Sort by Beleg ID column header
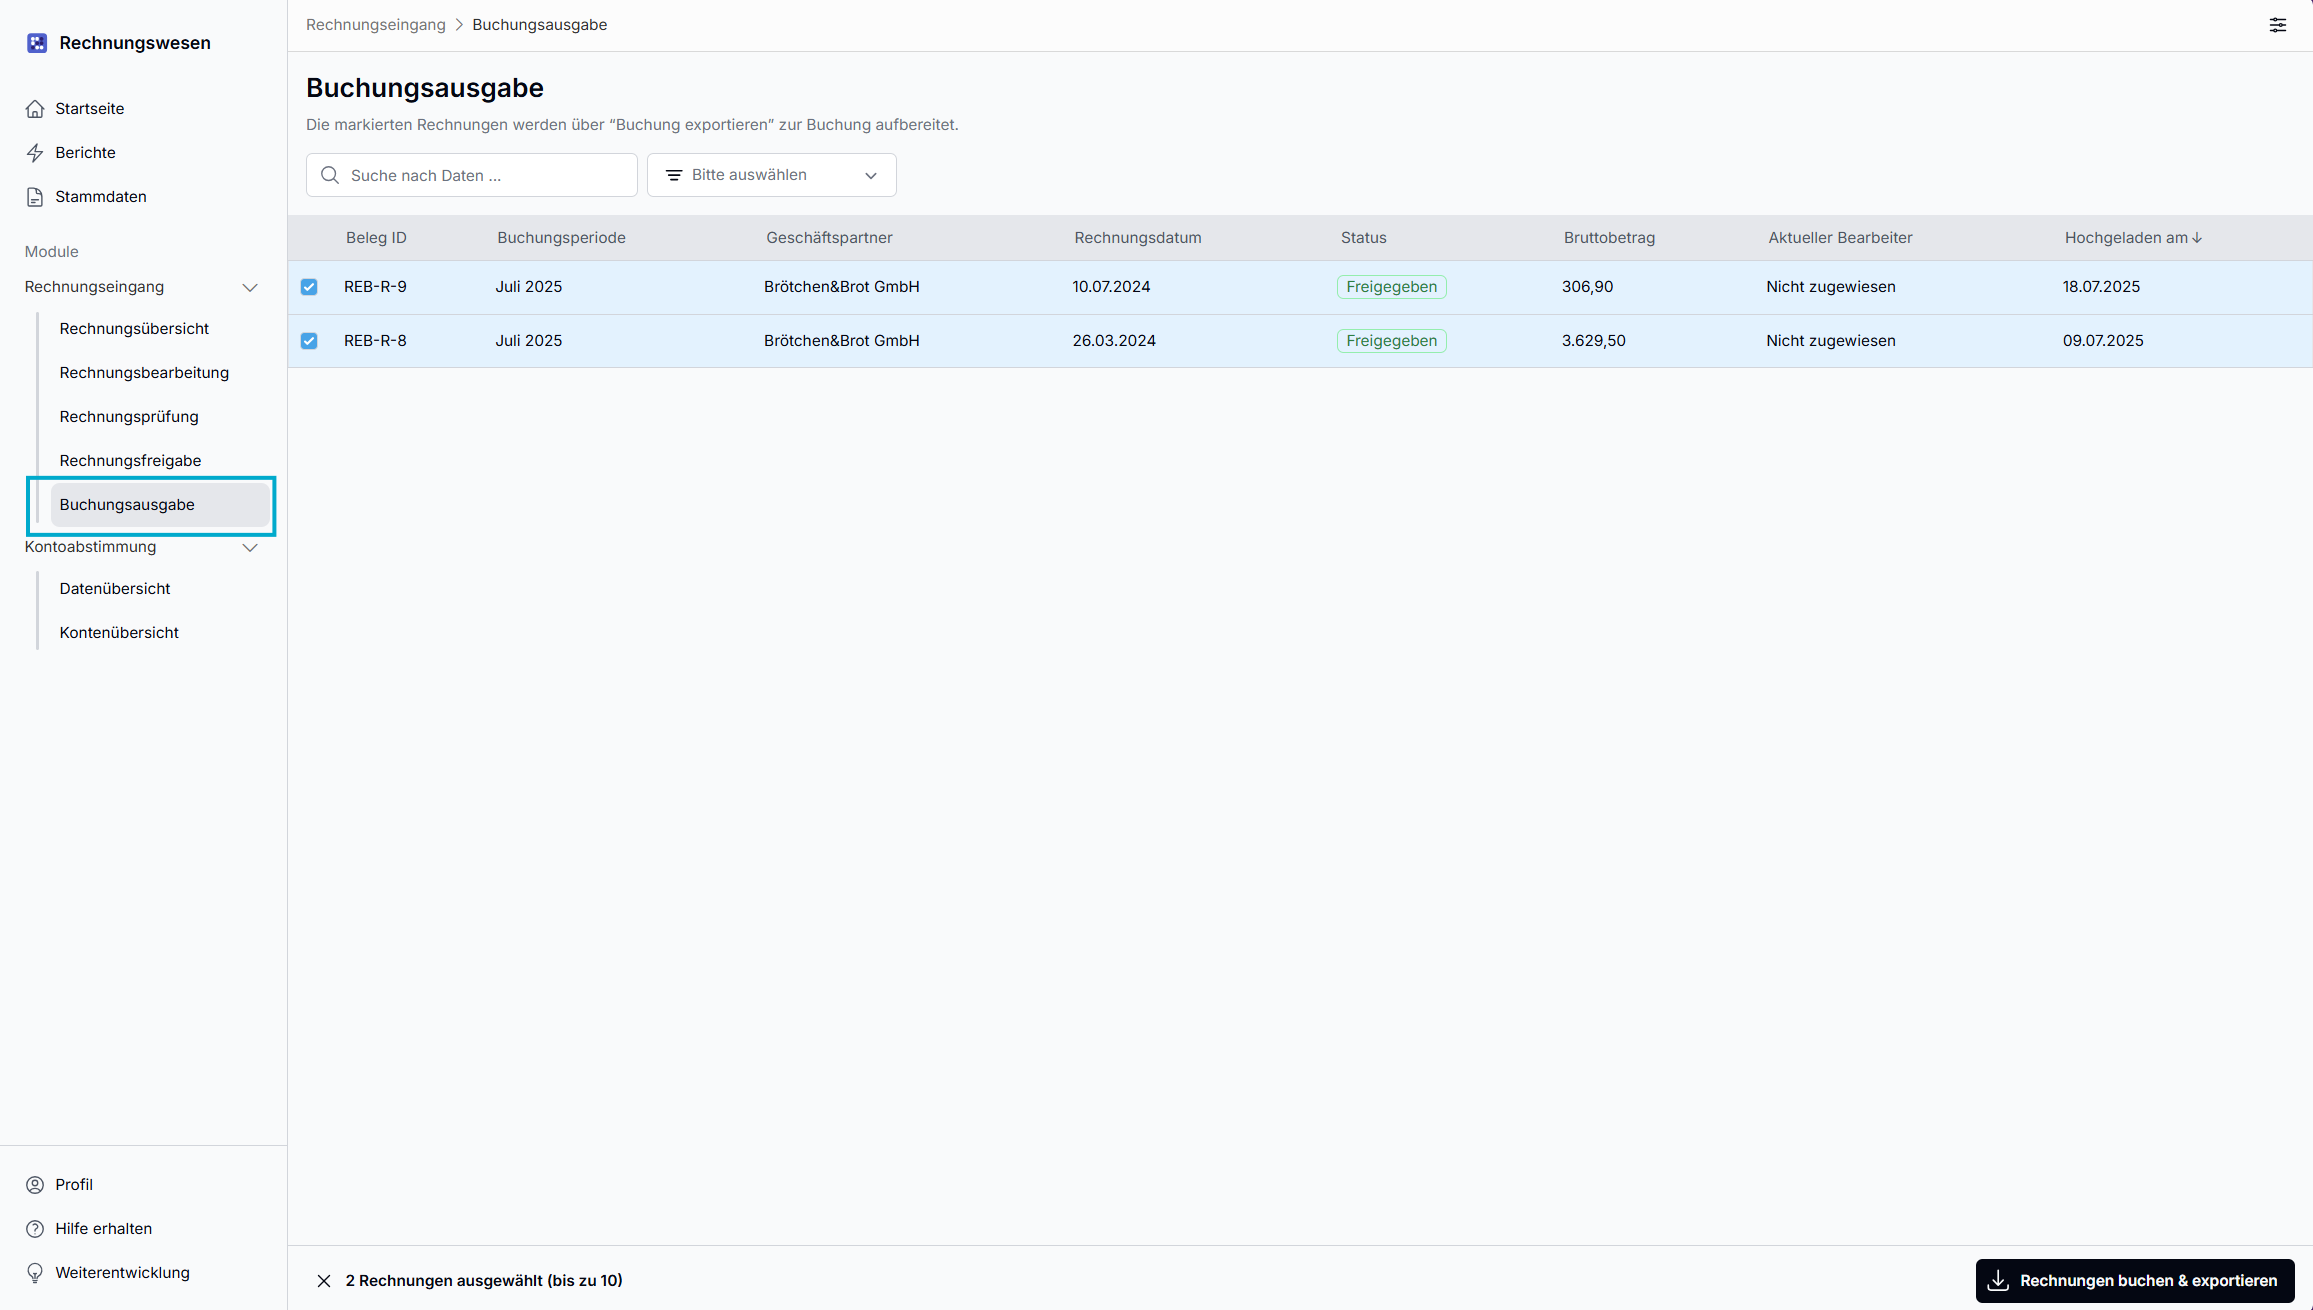The image size is (2313, 1310). click(376, 238)
